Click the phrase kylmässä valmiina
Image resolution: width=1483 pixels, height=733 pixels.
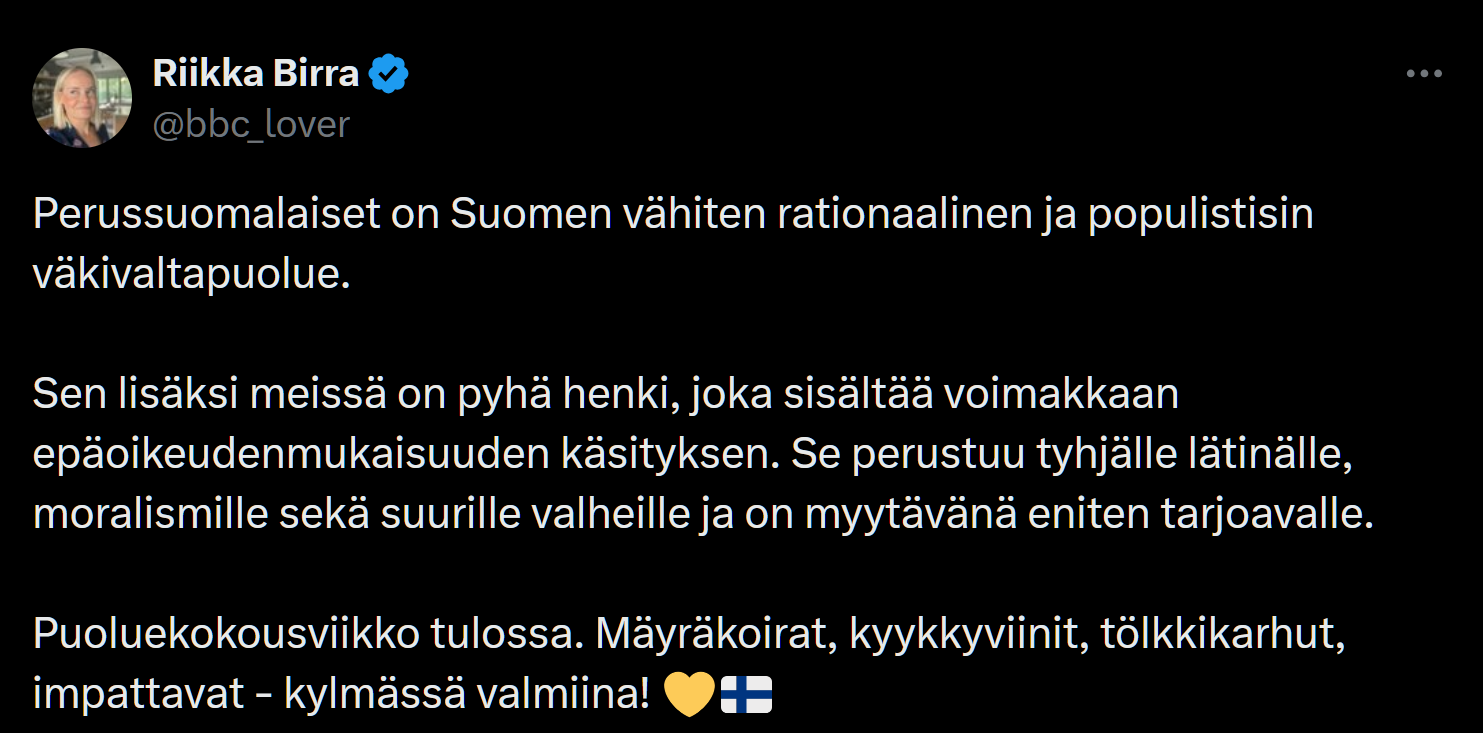click(x=467, y=694)
